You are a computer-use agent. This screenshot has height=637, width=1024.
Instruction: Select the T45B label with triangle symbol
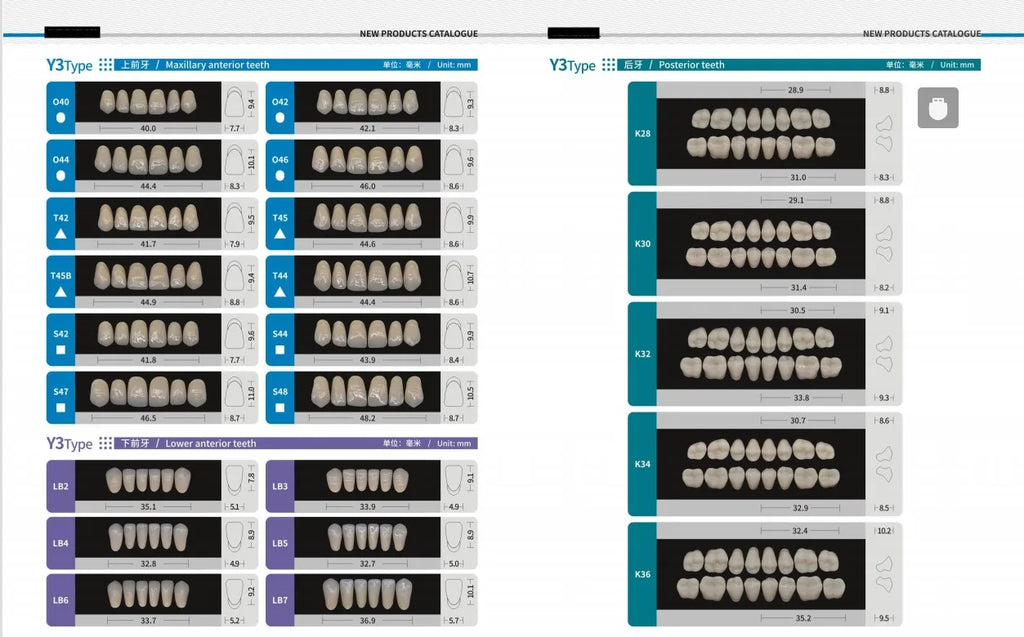61,282
